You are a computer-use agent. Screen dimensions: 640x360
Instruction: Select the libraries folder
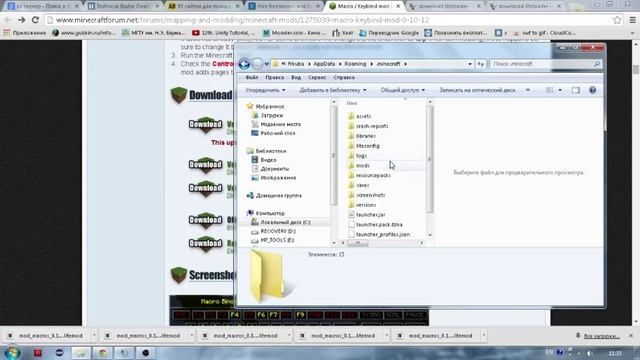tap(366, 136)
